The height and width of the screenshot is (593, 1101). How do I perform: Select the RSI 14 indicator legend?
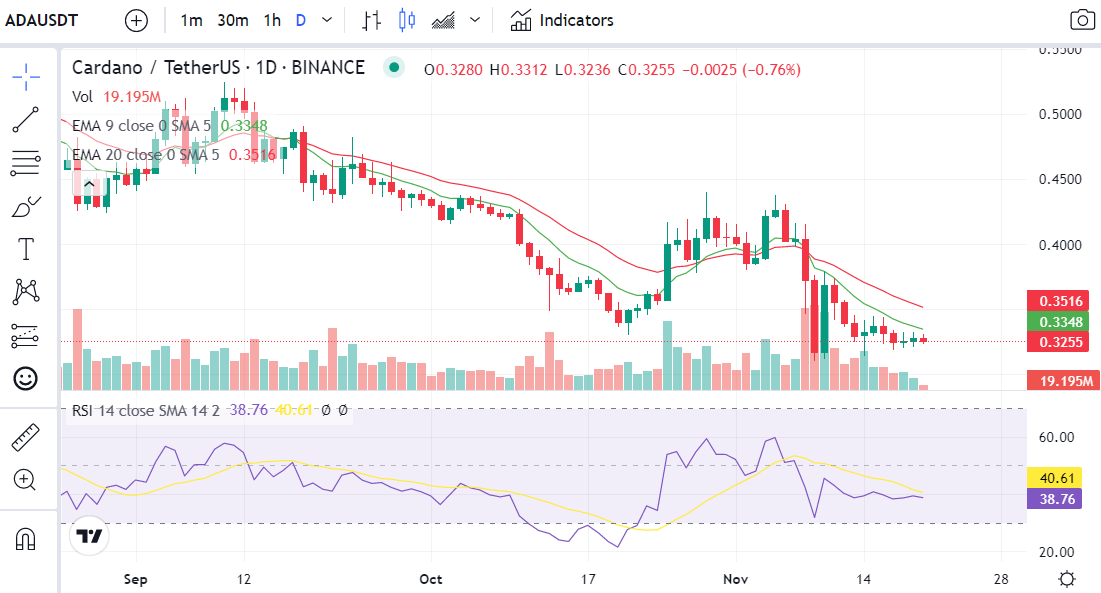pos(210,410)
